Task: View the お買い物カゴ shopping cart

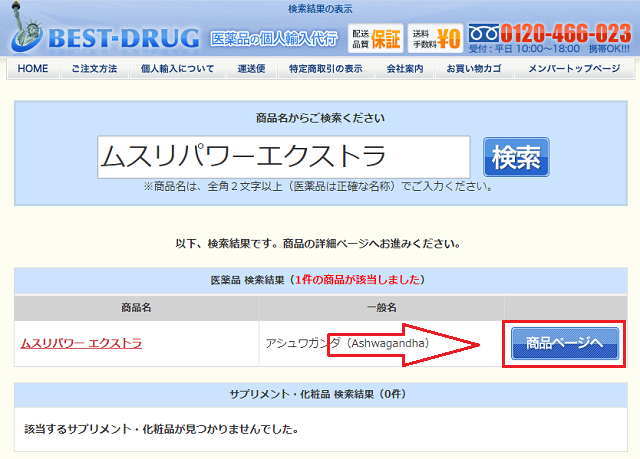Action: click(474, 69)
